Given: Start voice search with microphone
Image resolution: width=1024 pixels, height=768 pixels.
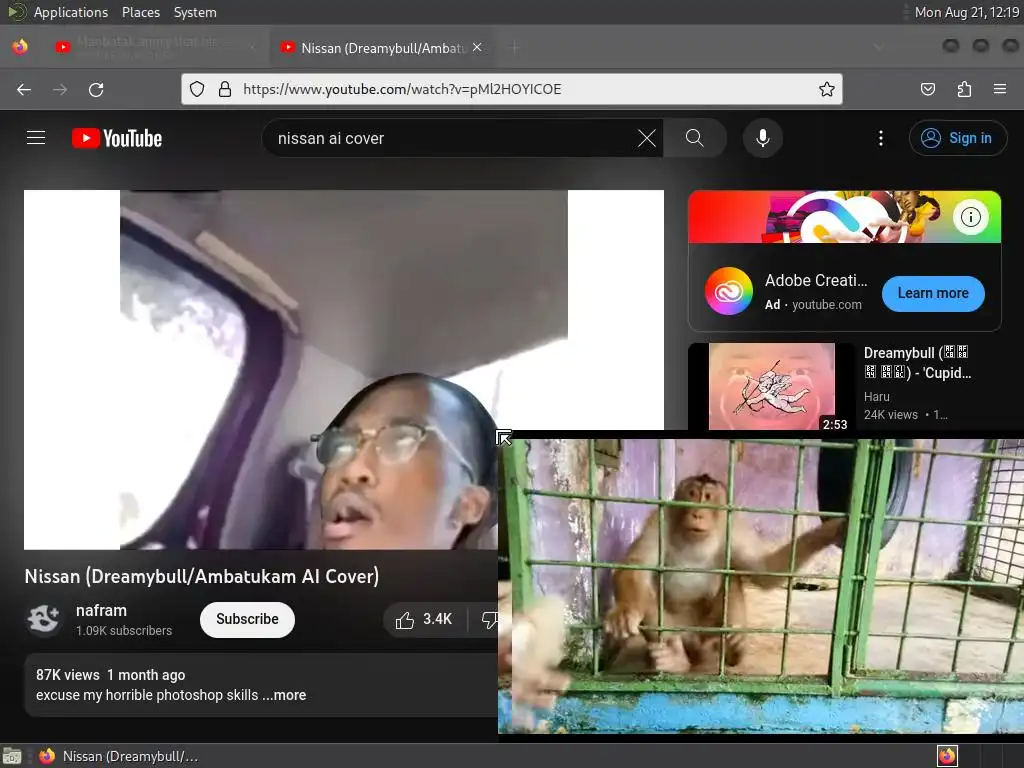Looking at the screenshot, I should (763, 138).
